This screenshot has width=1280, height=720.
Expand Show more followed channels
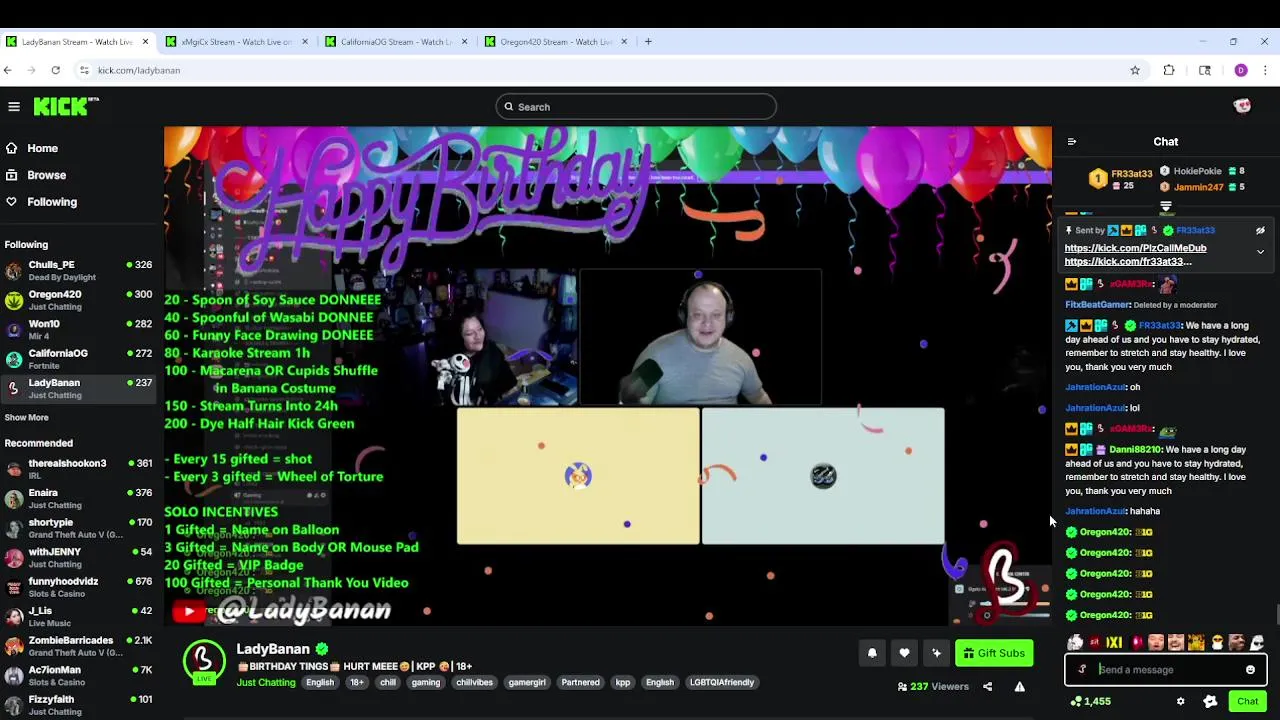26,417
